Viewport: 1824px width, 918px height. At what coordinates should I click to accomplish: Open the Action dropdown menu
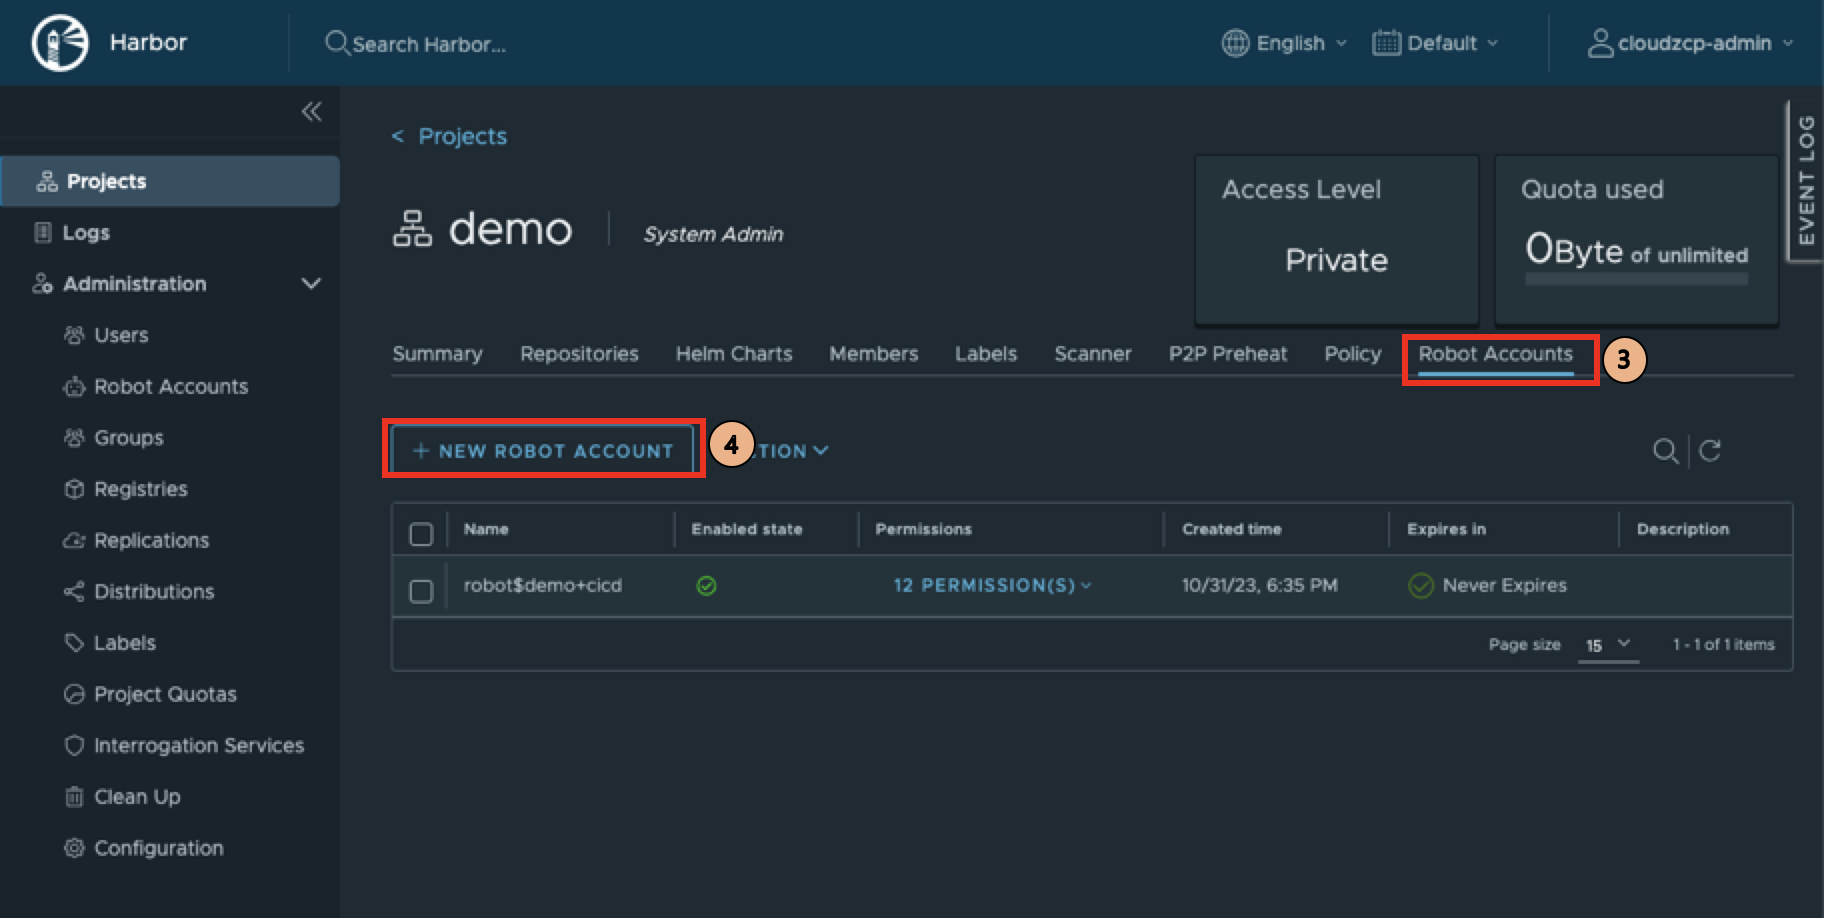point(792,451)
